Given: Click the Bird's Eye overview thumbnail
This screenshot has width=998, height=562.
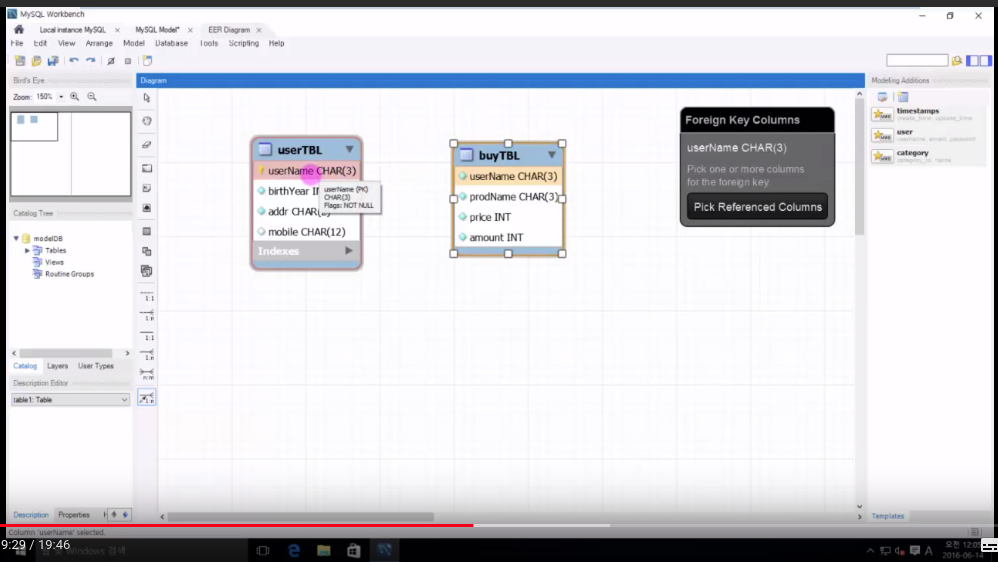Looking at the screenshot, I should [71, 154].
